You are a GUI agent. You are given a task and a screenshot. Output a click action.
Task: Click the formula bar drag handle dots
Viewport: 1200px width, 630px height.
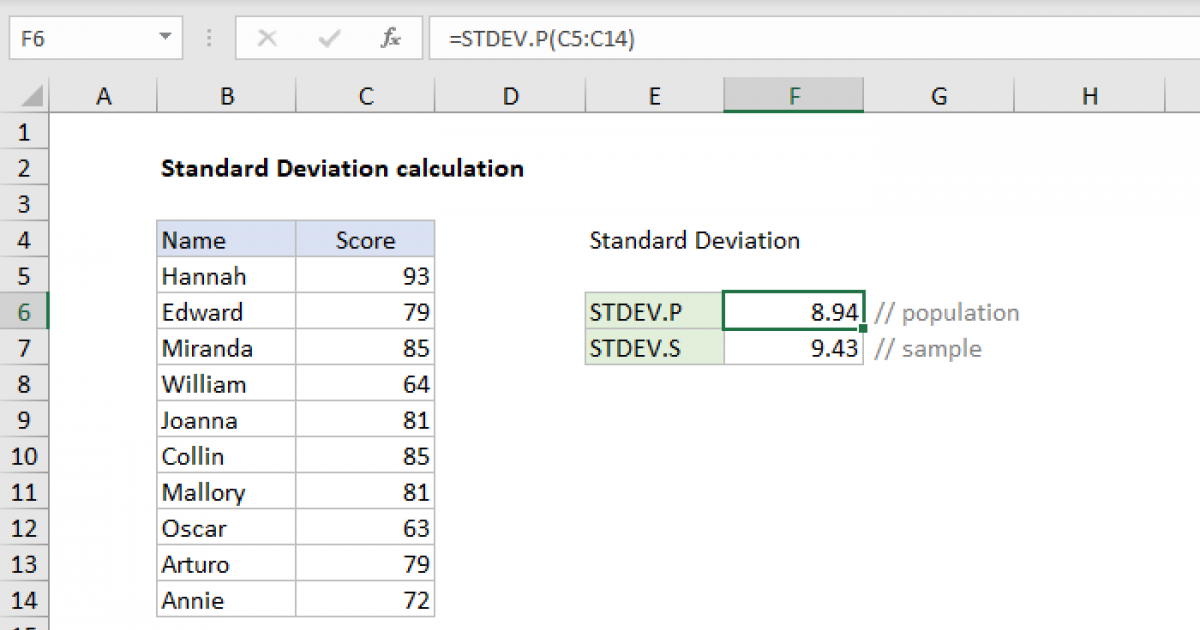209,39
